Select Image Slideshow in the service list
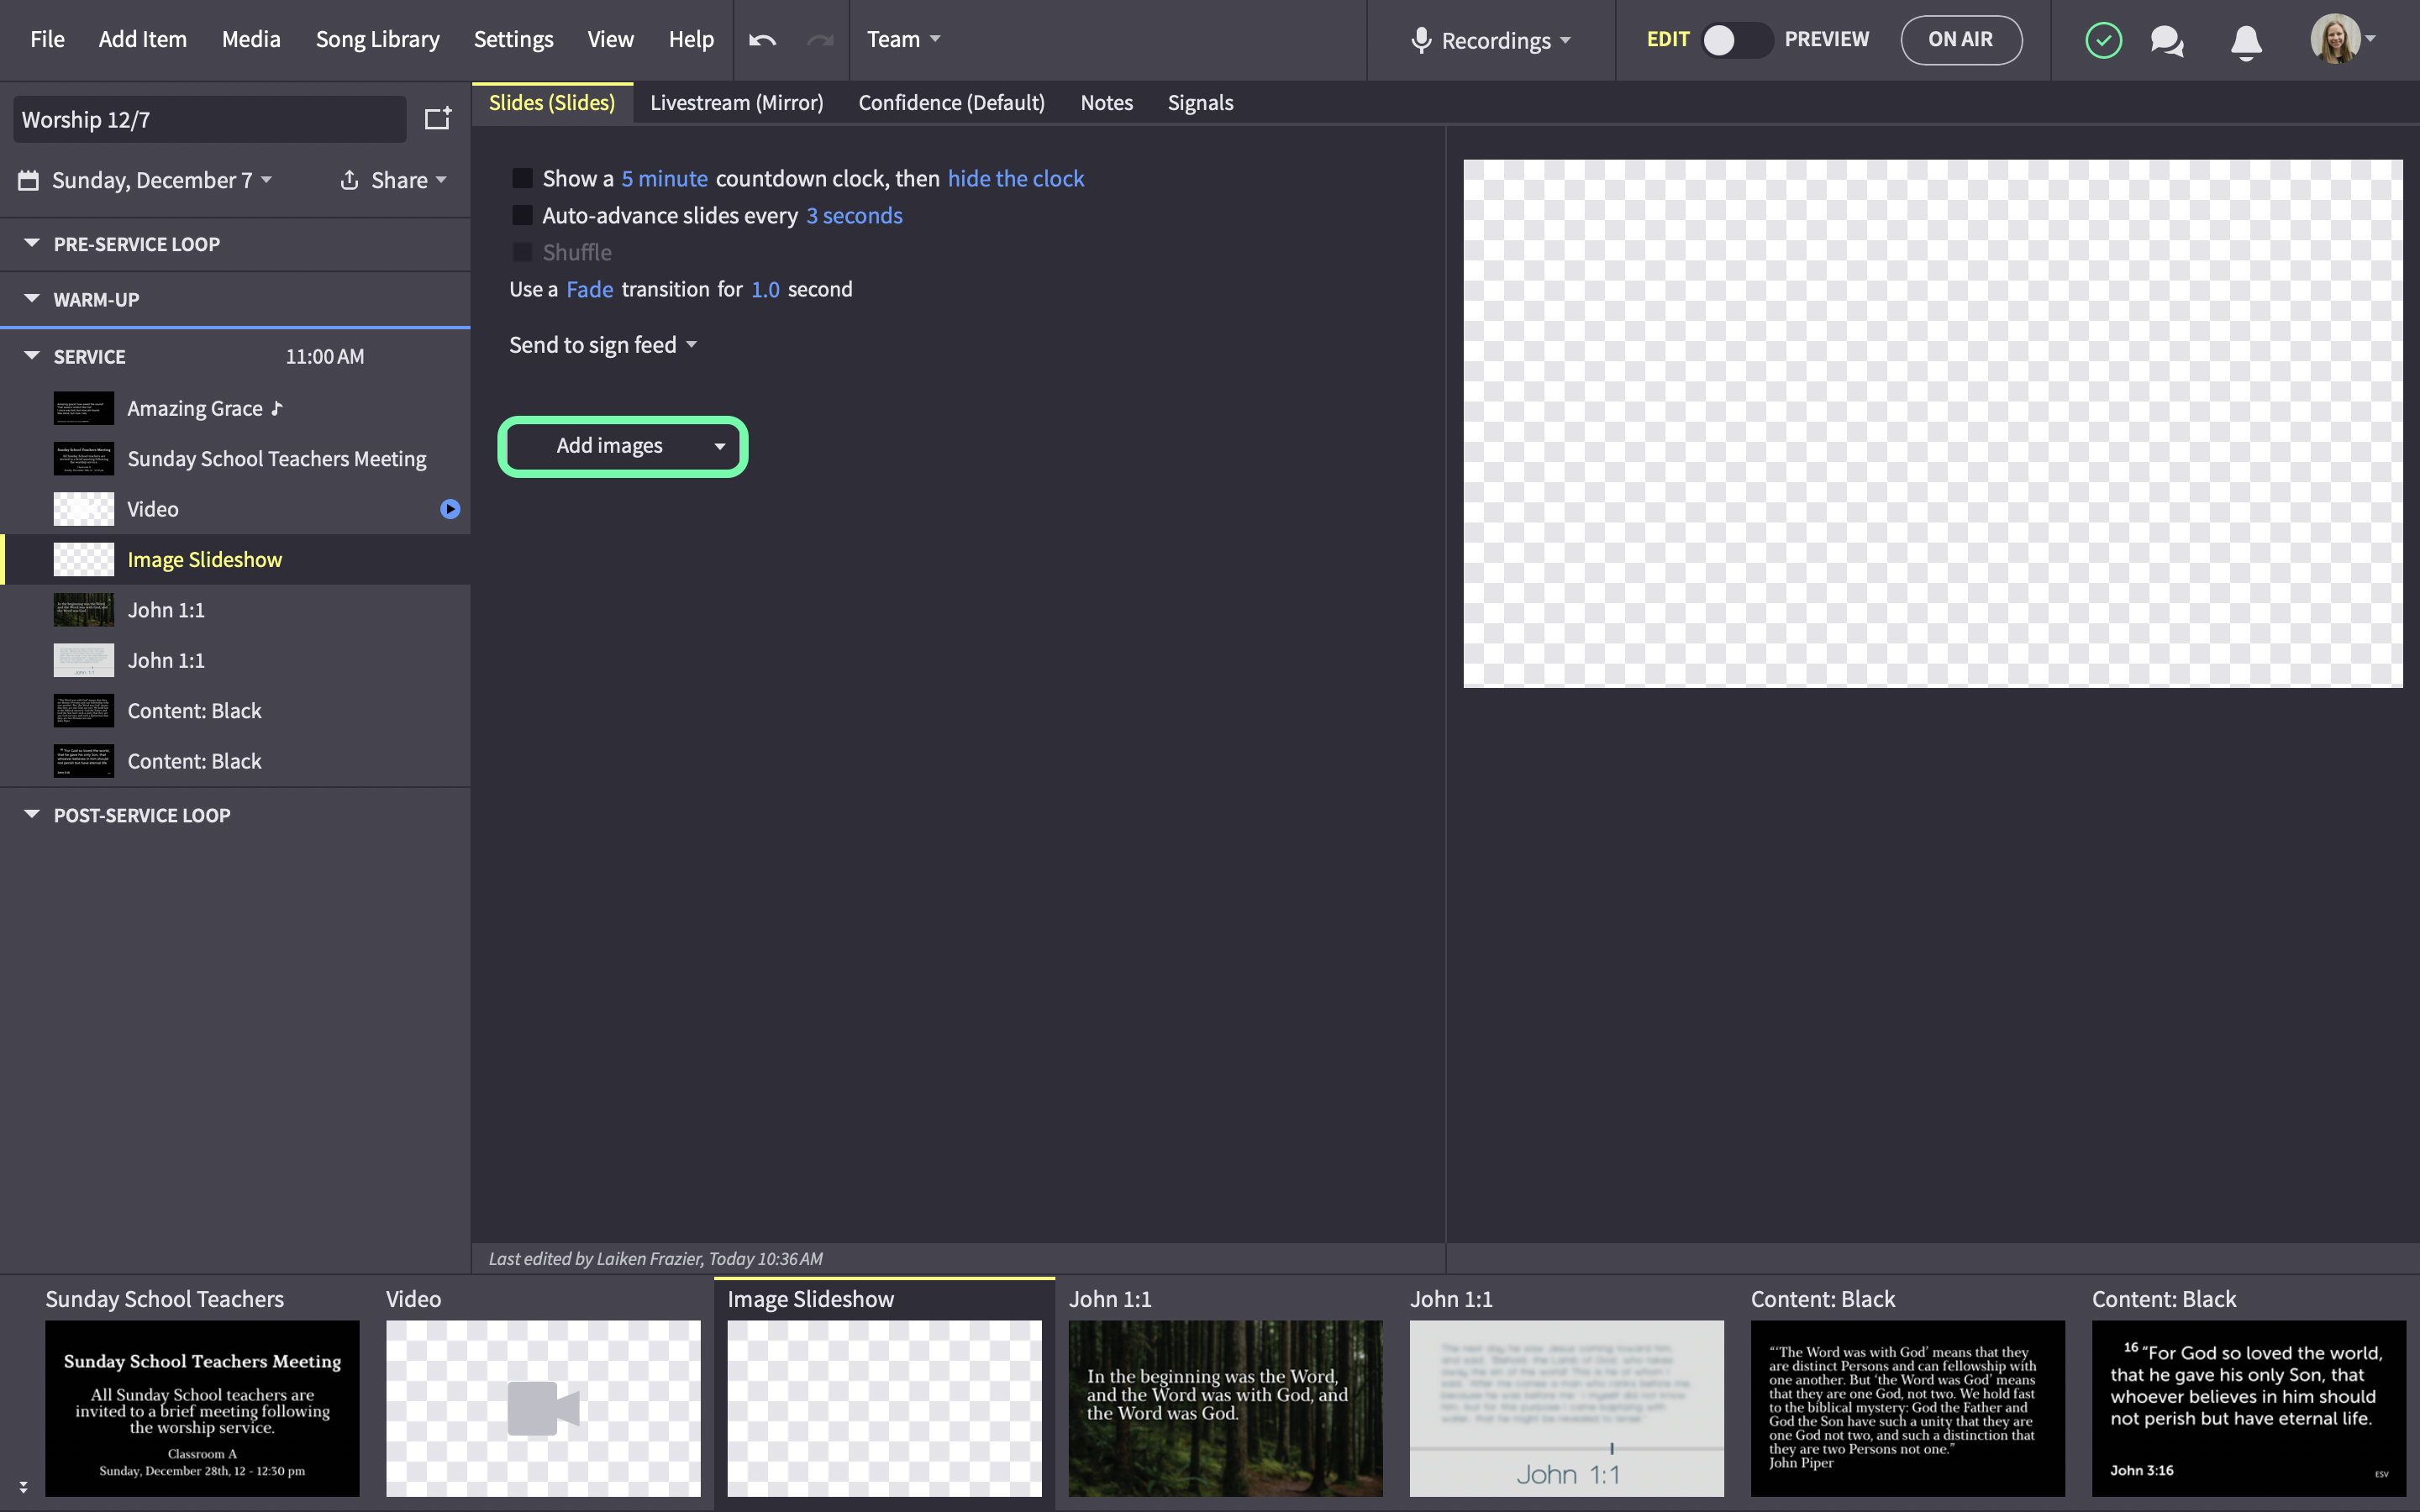2420x1512 pixels. coord(235,559)
